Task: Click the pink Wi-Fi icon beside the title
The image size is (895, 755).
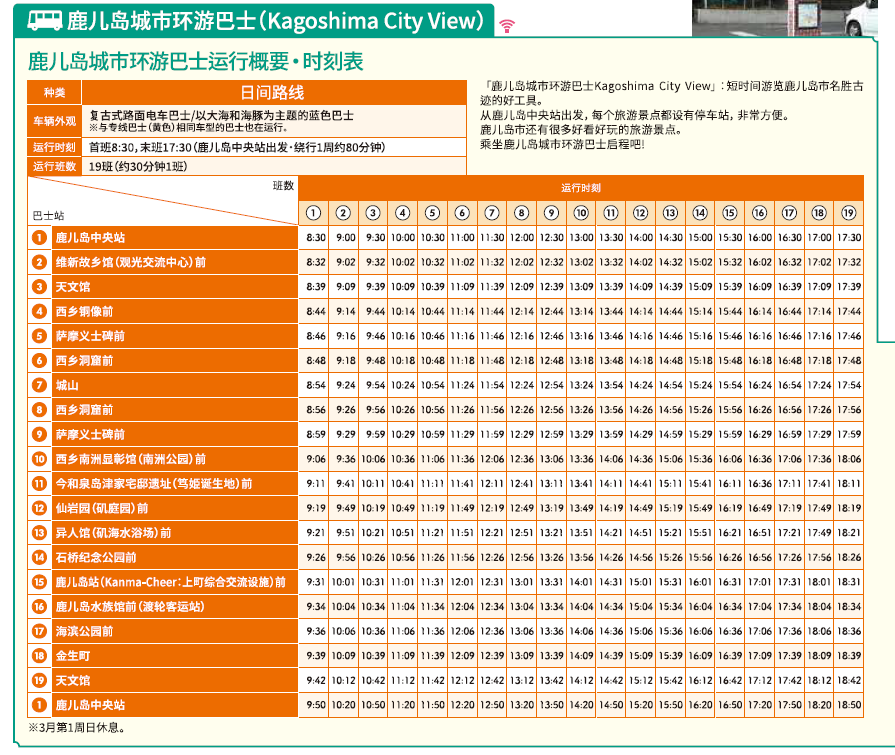Action: 507,25
